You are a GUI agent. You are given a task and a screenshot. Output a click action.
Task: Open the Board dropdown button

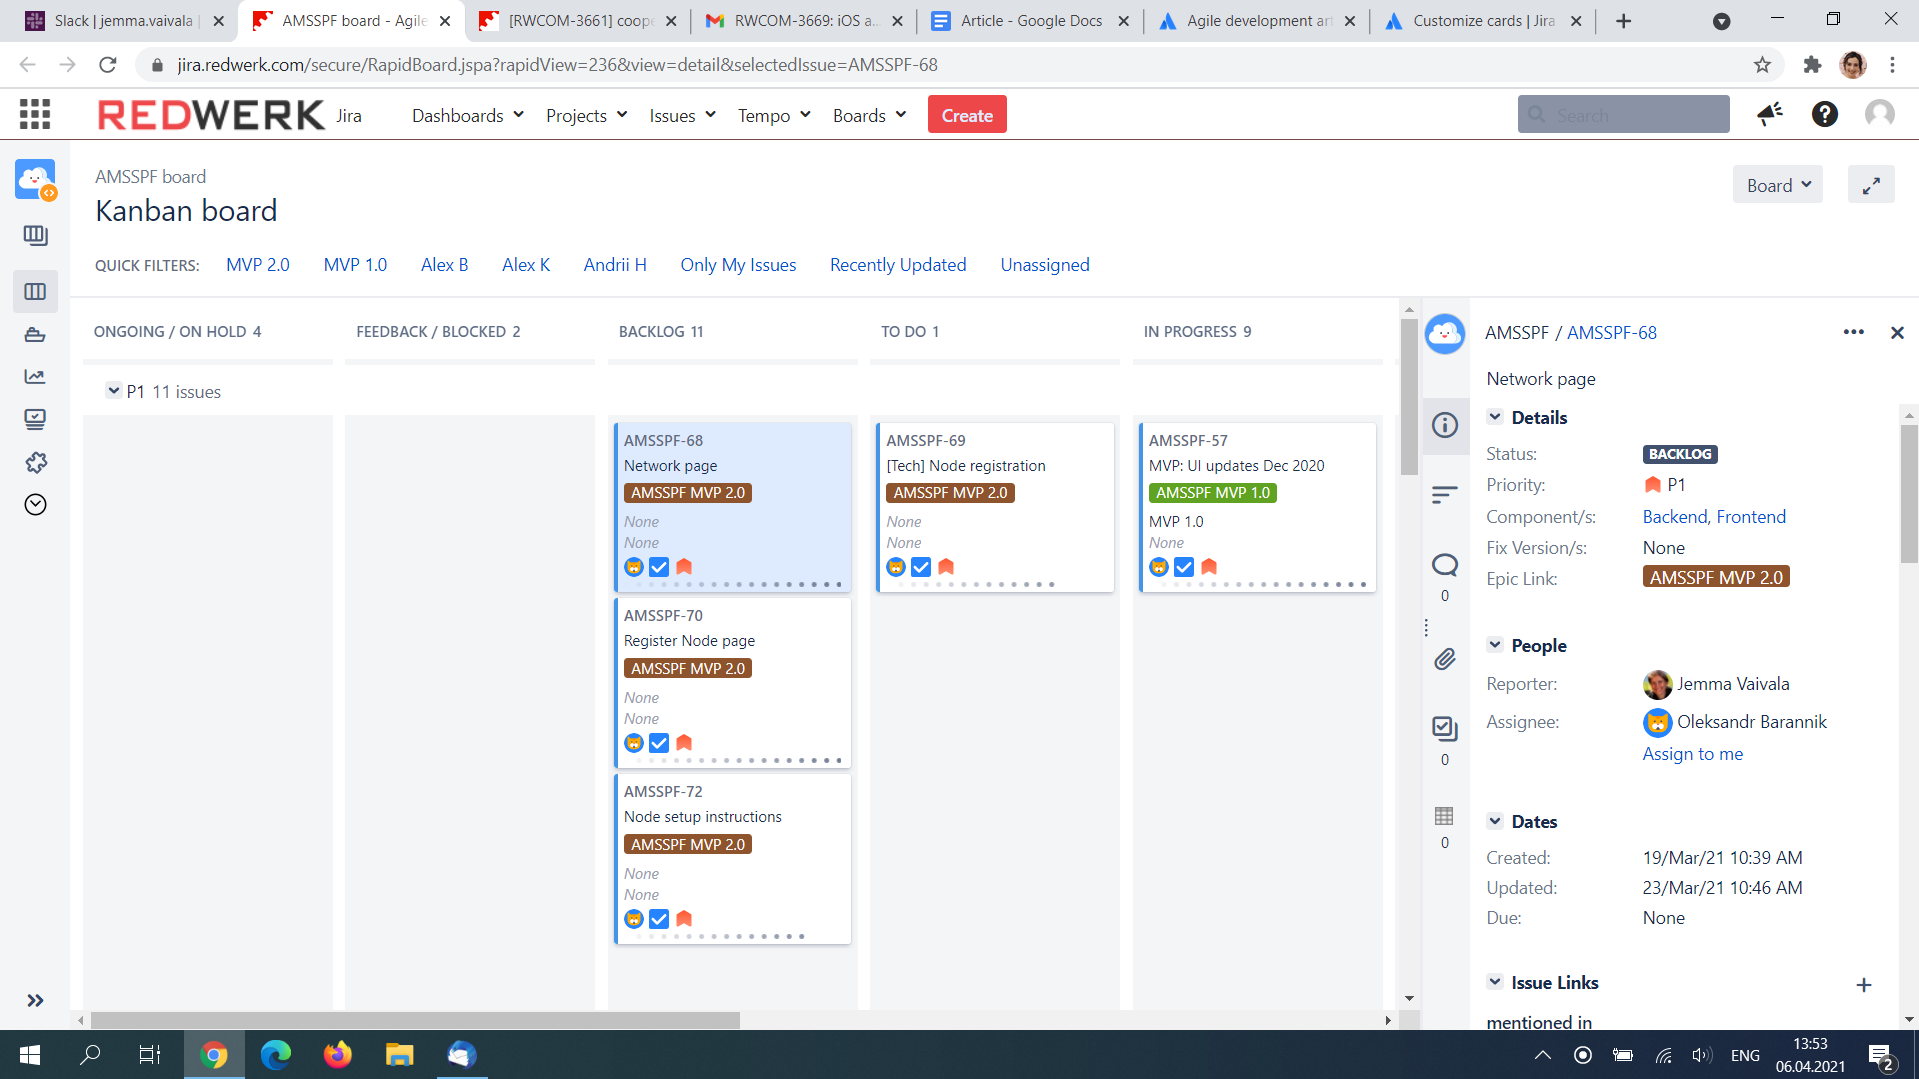click(1777, 185)
